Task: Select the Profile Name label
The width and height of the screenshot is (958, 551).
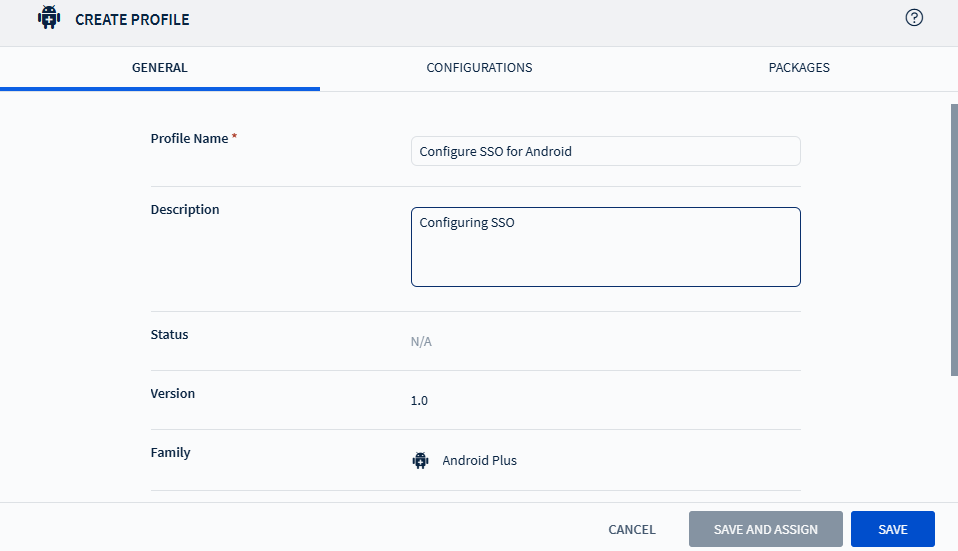Action: (189, 139)
